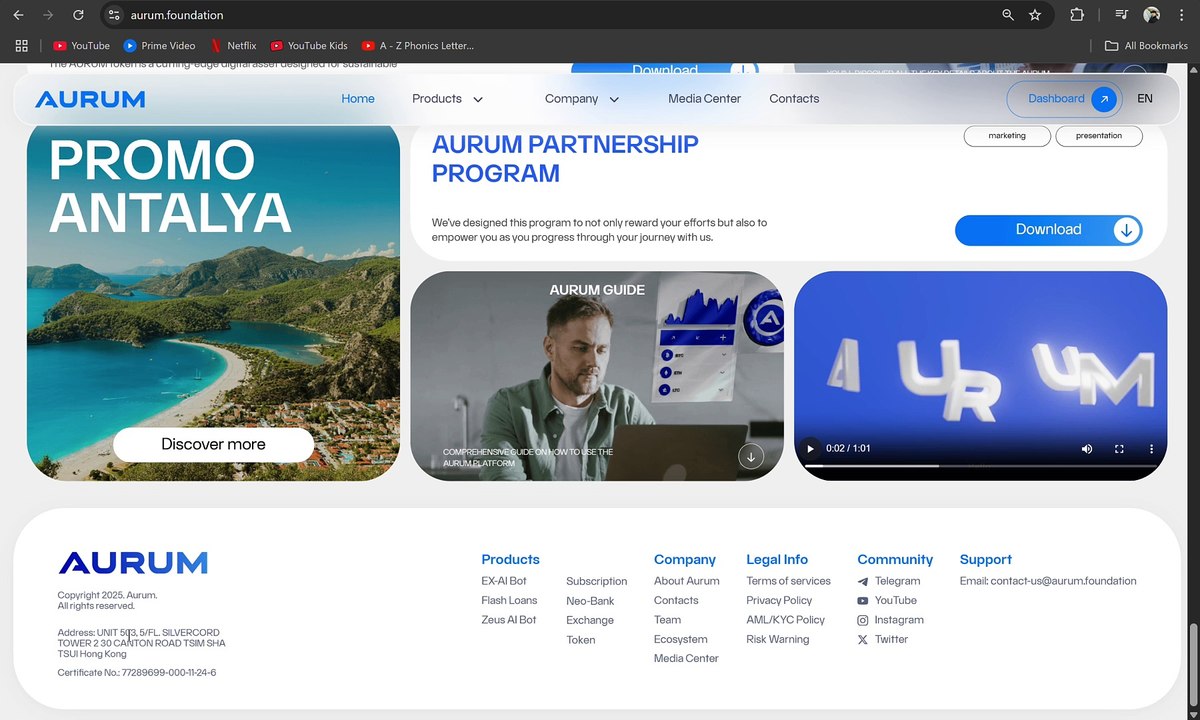Expand the Company dropdown menu
1200x720 pixels.
tap(582, 99)
